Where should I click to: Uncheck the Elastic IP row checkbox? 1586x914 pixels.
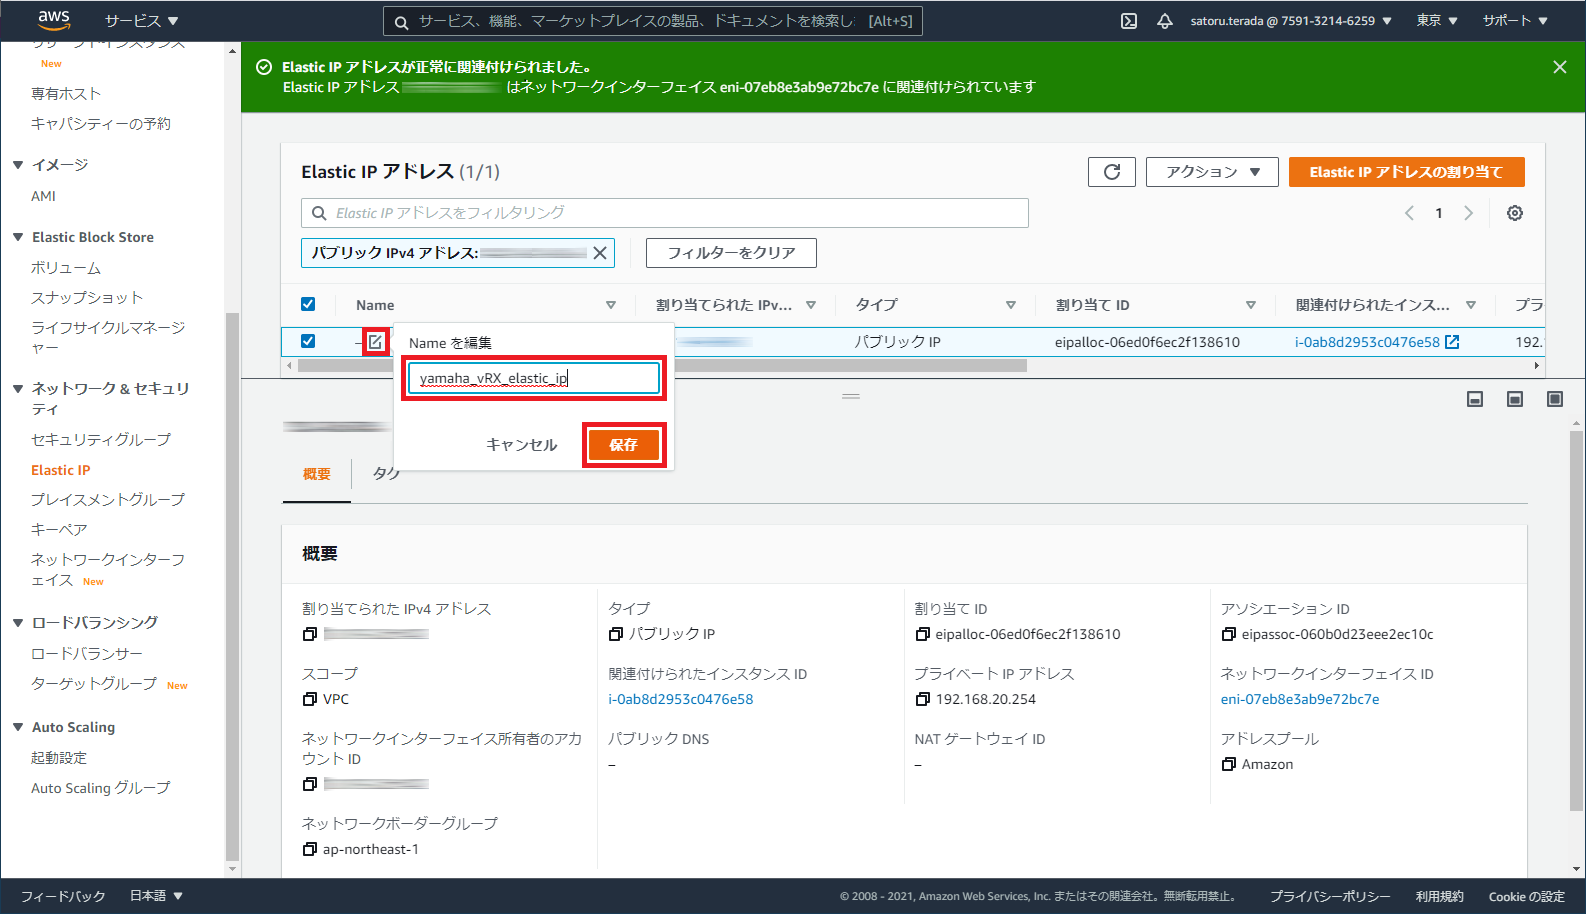(308, 341)
